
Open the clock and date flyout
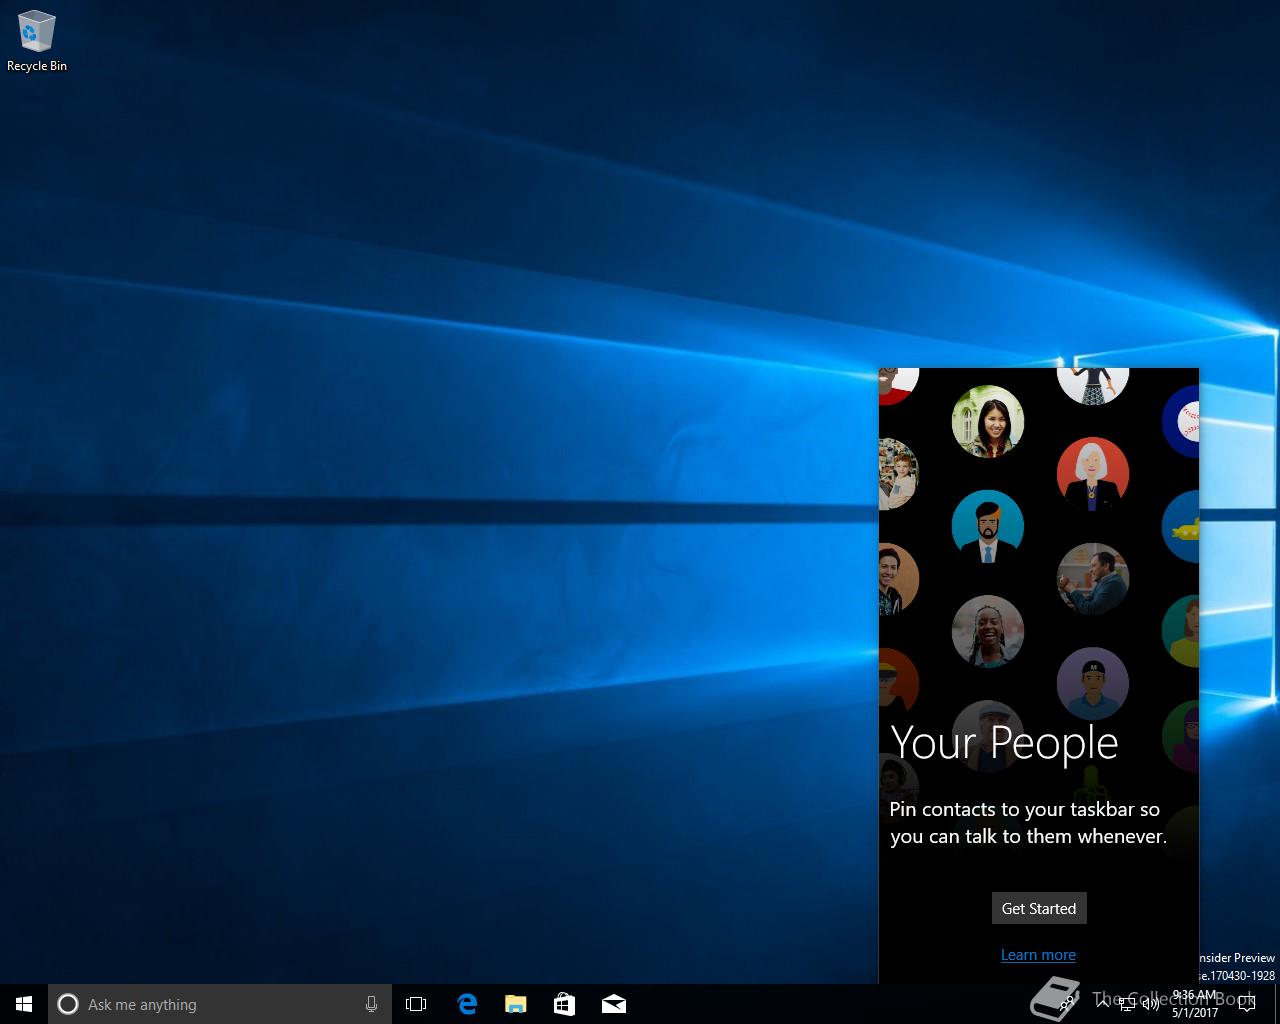click(x=1195, y=1004)
